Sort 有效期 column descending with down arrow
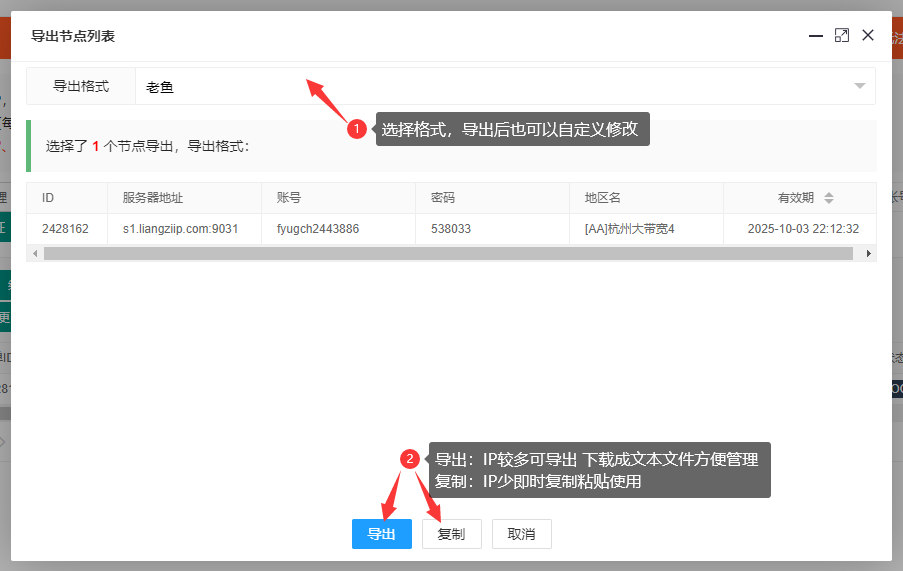 [x=829, y=202]
